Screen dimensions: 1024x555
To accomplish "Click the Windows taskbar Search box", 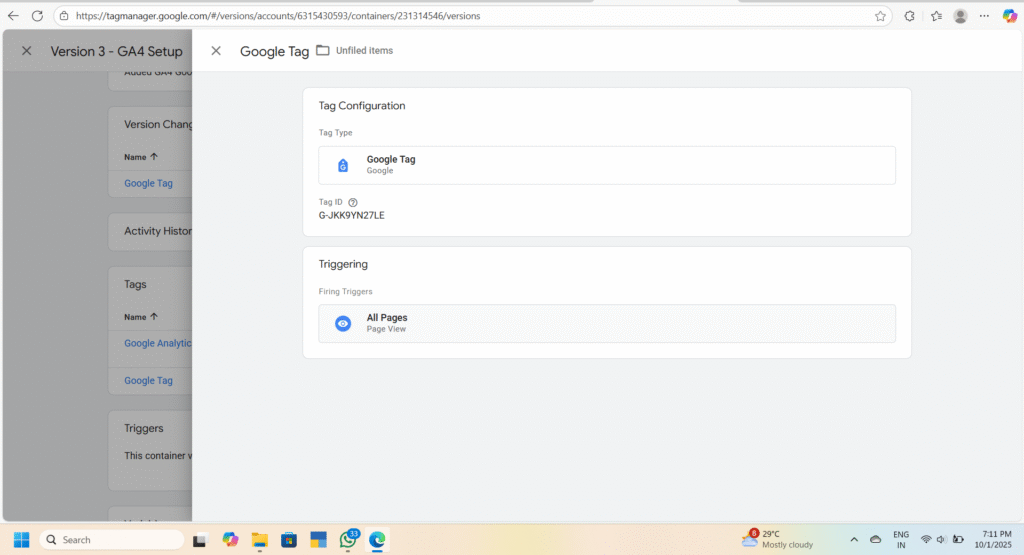I will [x=111, y=539].
